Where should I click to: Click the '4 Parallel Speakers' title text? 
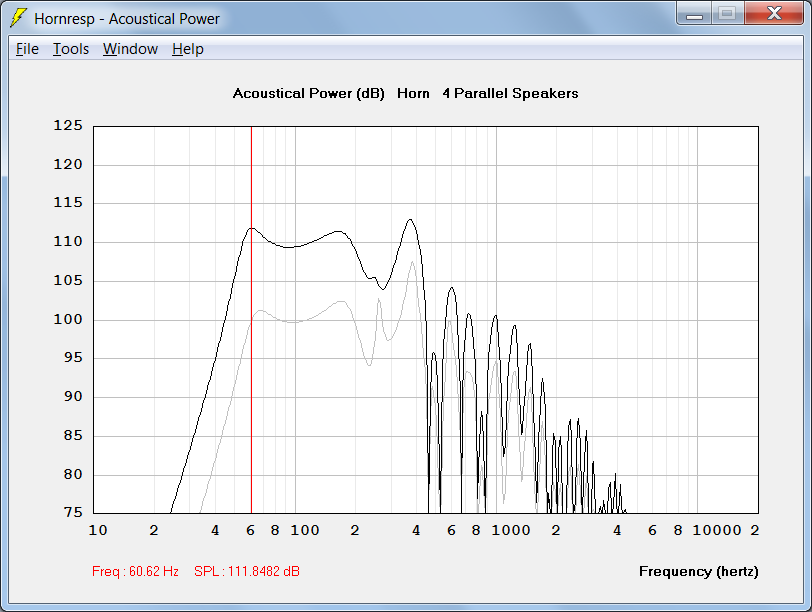click(510, 93)
